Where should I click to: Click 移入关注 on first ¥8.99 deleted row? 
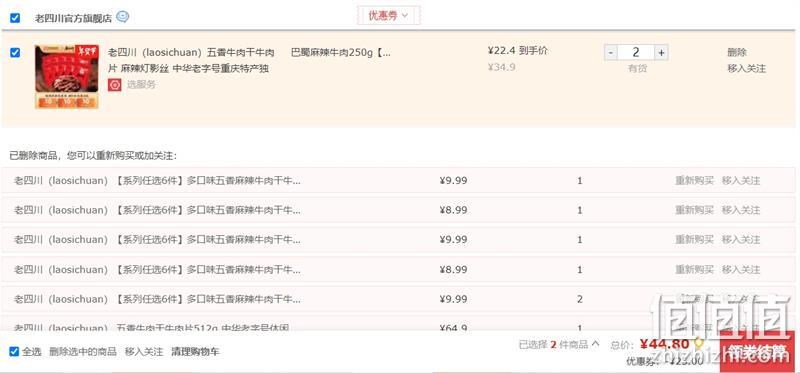[741, 210]
